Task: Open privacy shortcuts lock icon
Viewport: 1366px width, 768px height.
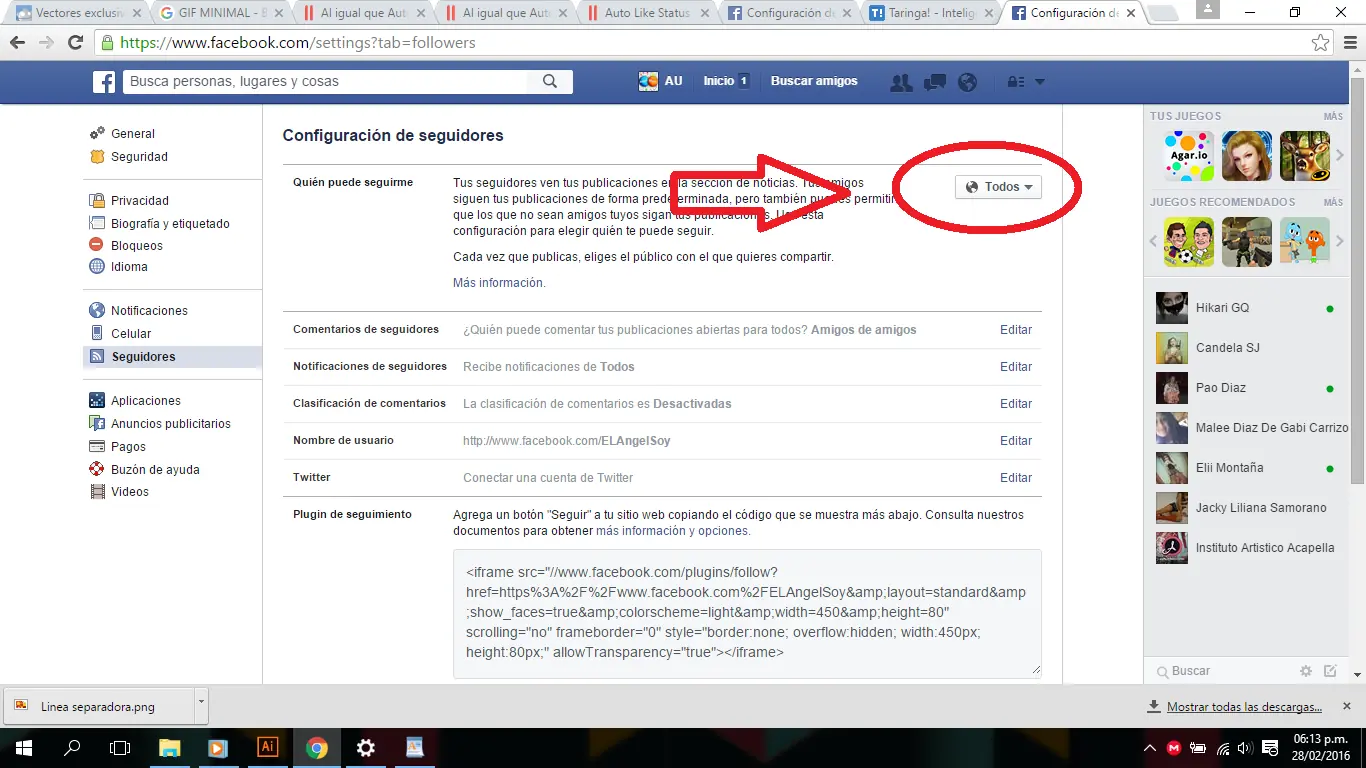Action: [1016, 82]
